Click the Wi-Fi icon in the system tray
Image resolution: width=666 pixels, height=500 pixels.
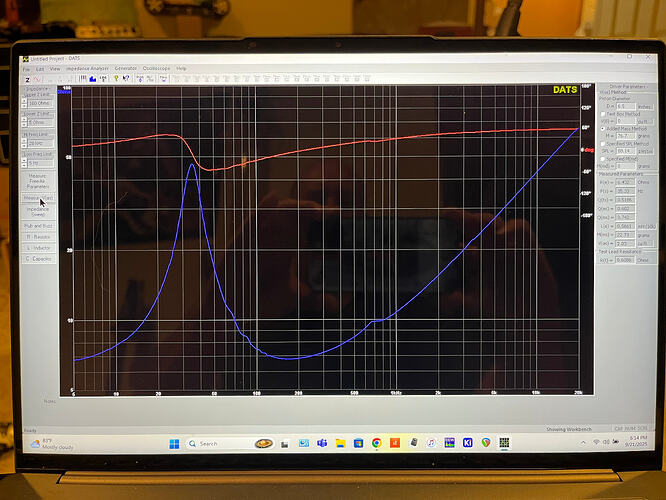(596, 442)
